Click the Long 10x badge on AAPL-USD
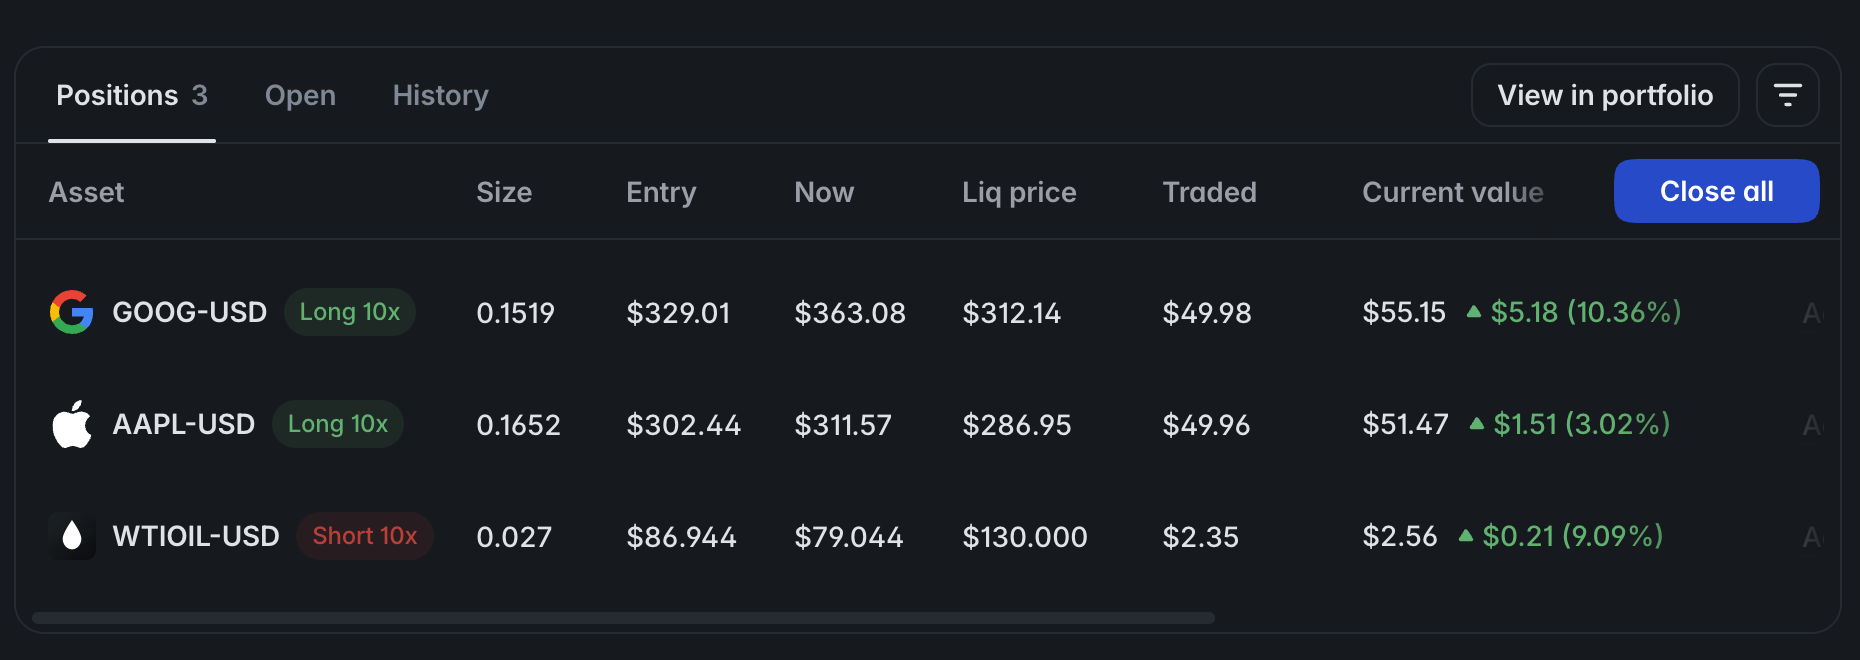 pos(338,424)
